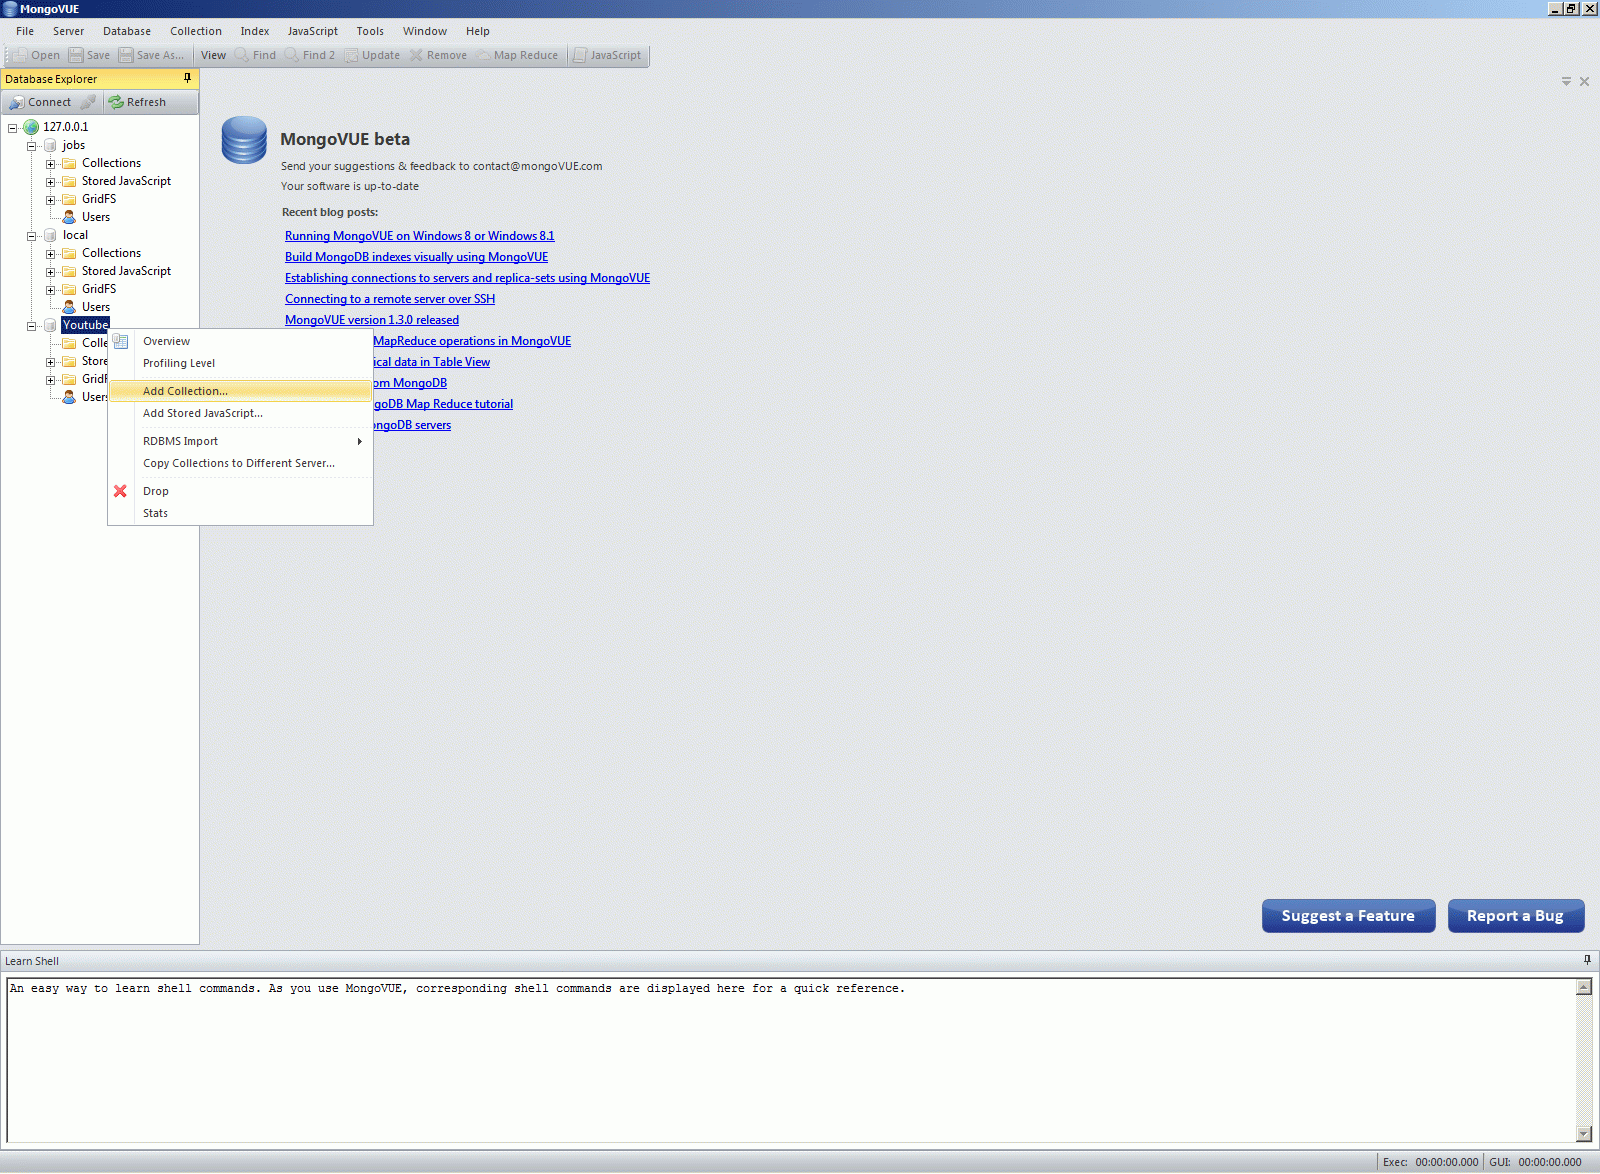Click the Learn Shell scrollbar up arrow

click(1584, 987)
